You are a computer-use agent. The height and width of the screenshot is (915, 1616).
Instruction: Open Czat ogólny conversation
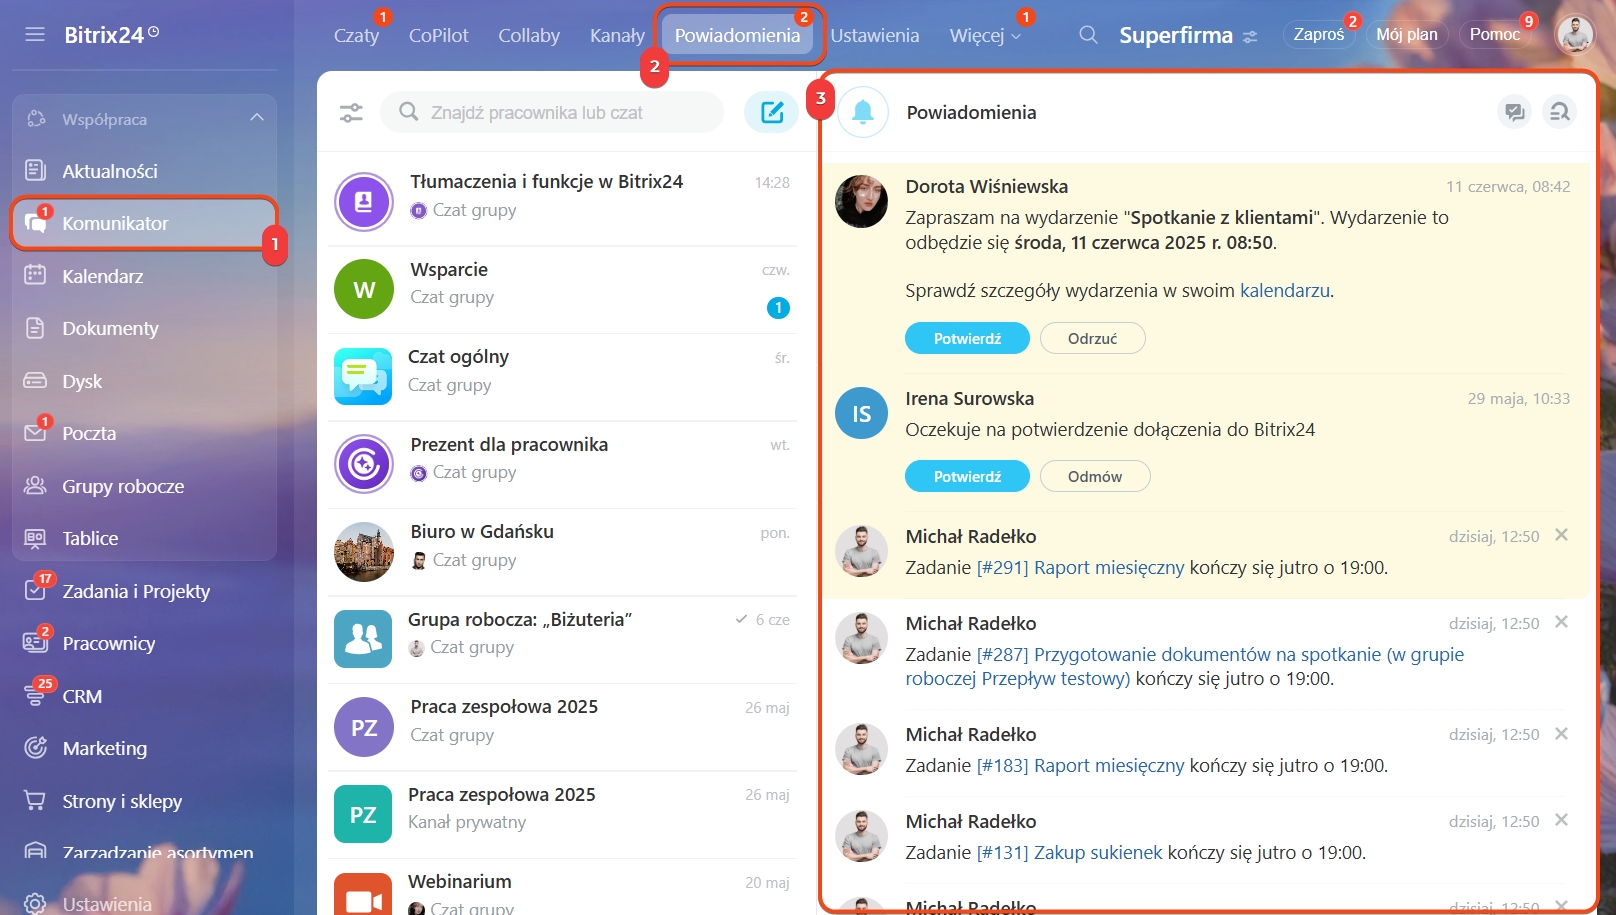coord(562,376)
